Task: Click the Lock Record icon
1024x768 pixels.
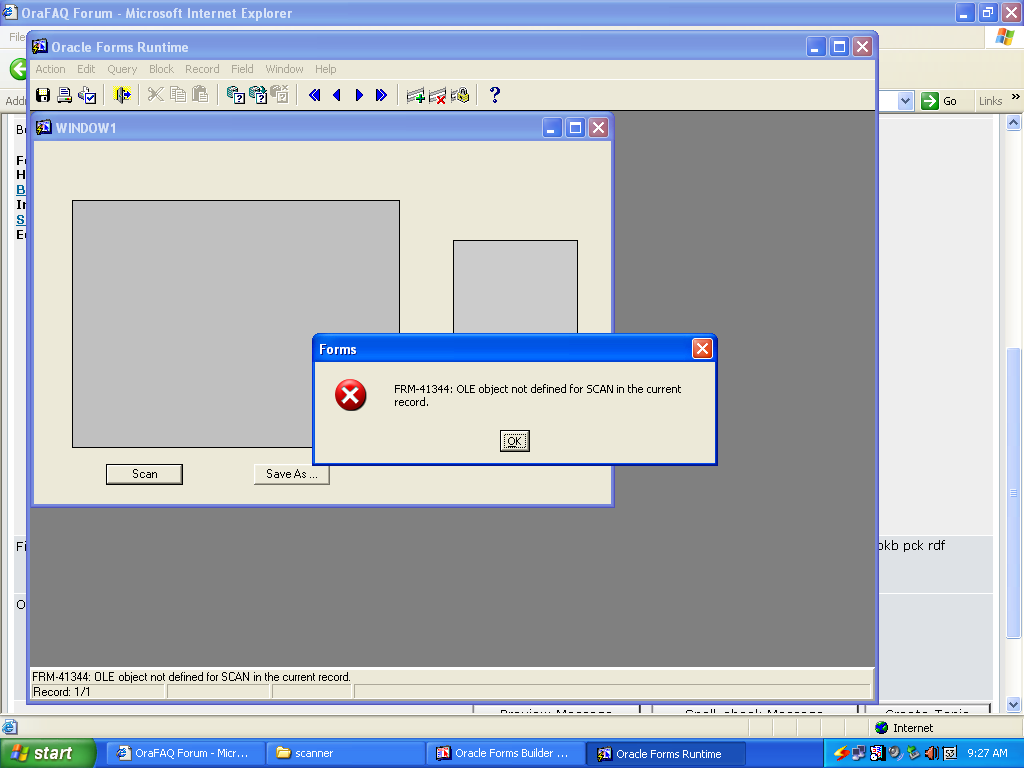Action: point(460,96)
